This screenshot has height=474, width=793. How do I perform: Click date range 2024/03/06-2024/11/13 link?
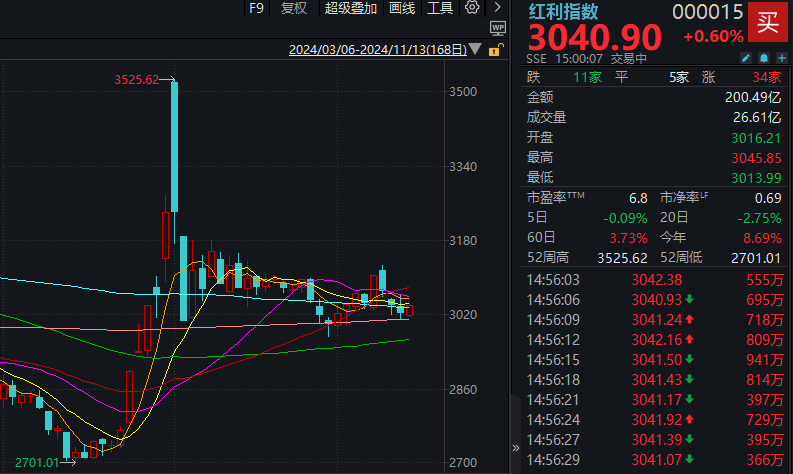click(378, 50)
